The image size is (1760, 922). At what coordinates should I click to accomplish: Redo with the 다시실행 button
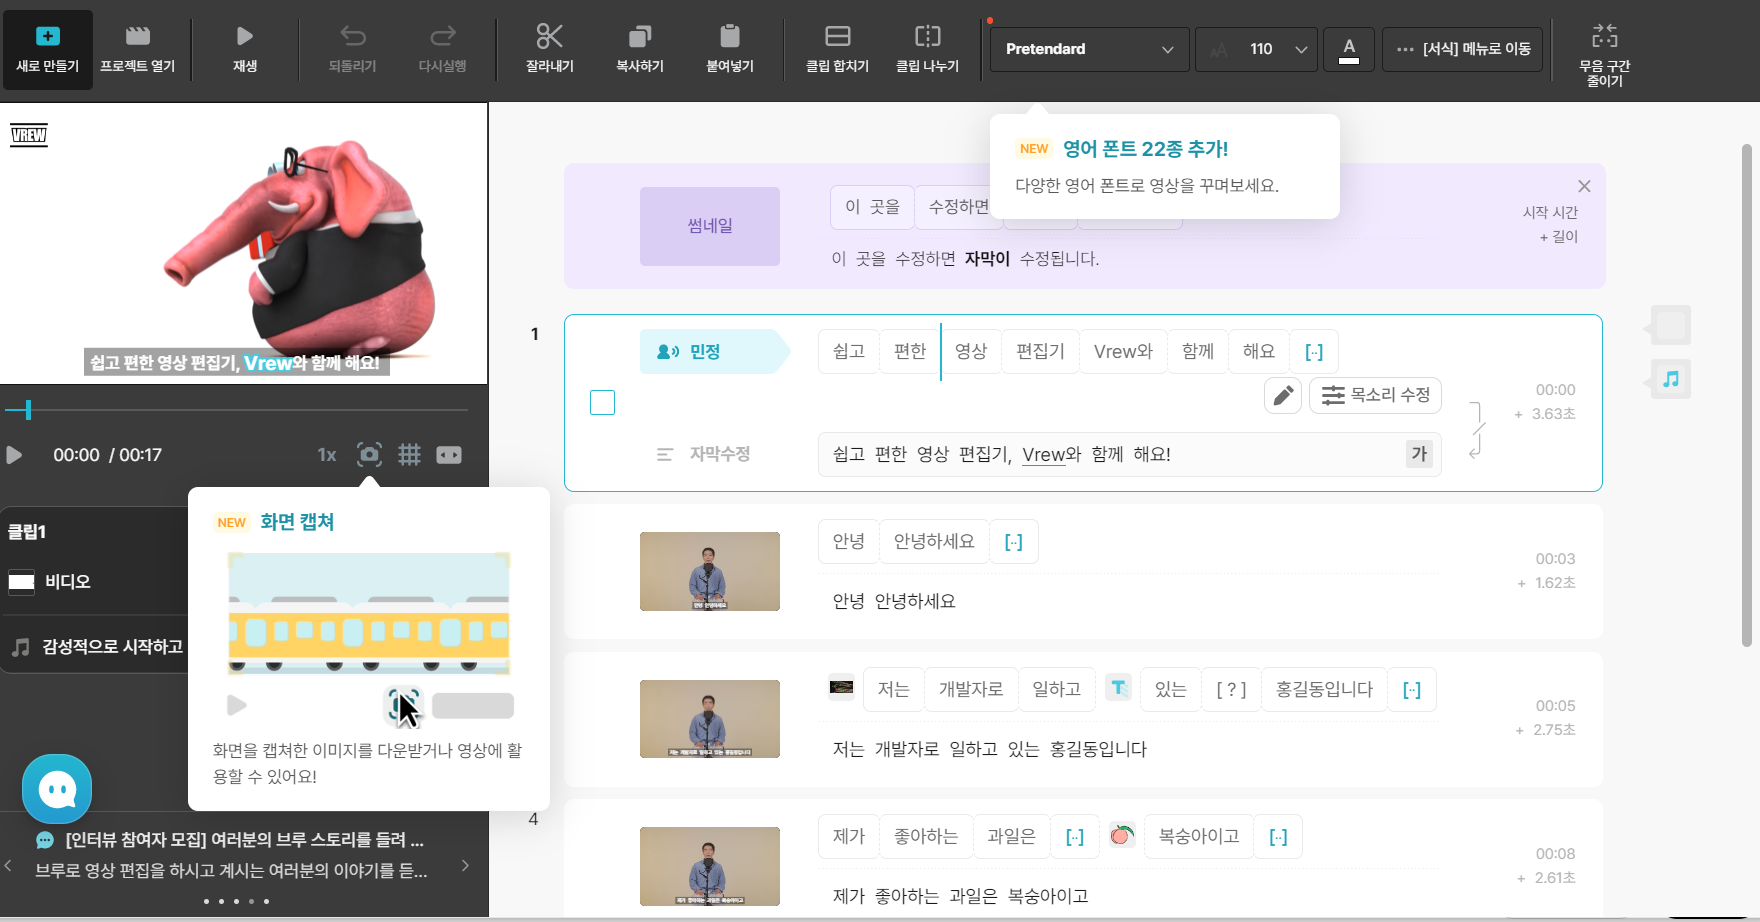(x=443, y=49)
